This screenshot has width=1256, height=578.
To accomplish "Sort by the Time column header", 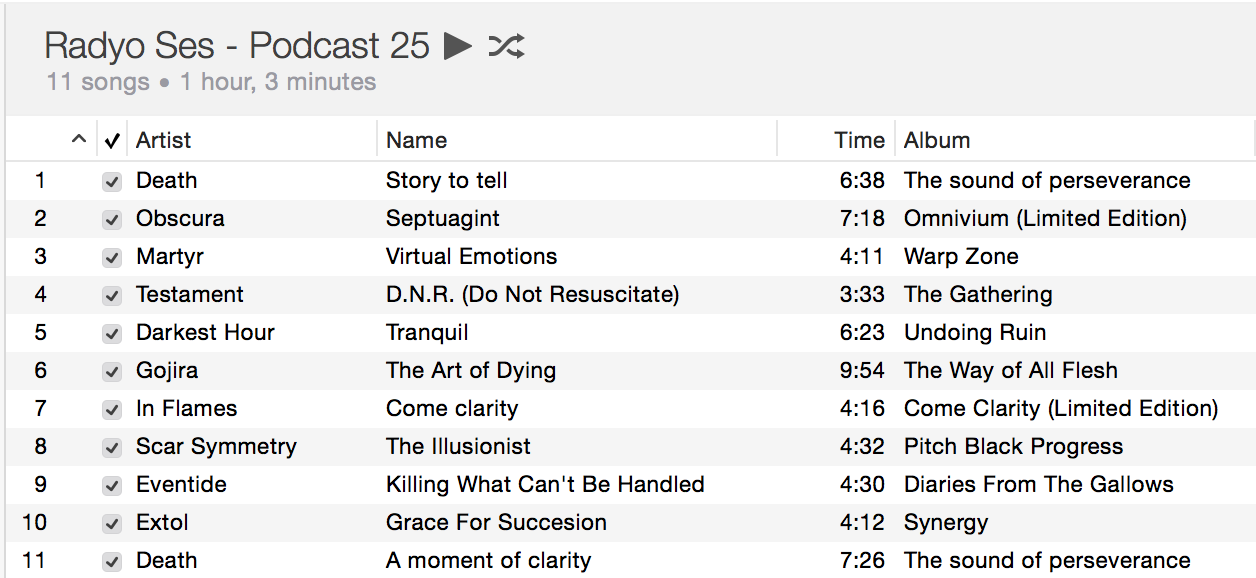I will click(836, 140).
